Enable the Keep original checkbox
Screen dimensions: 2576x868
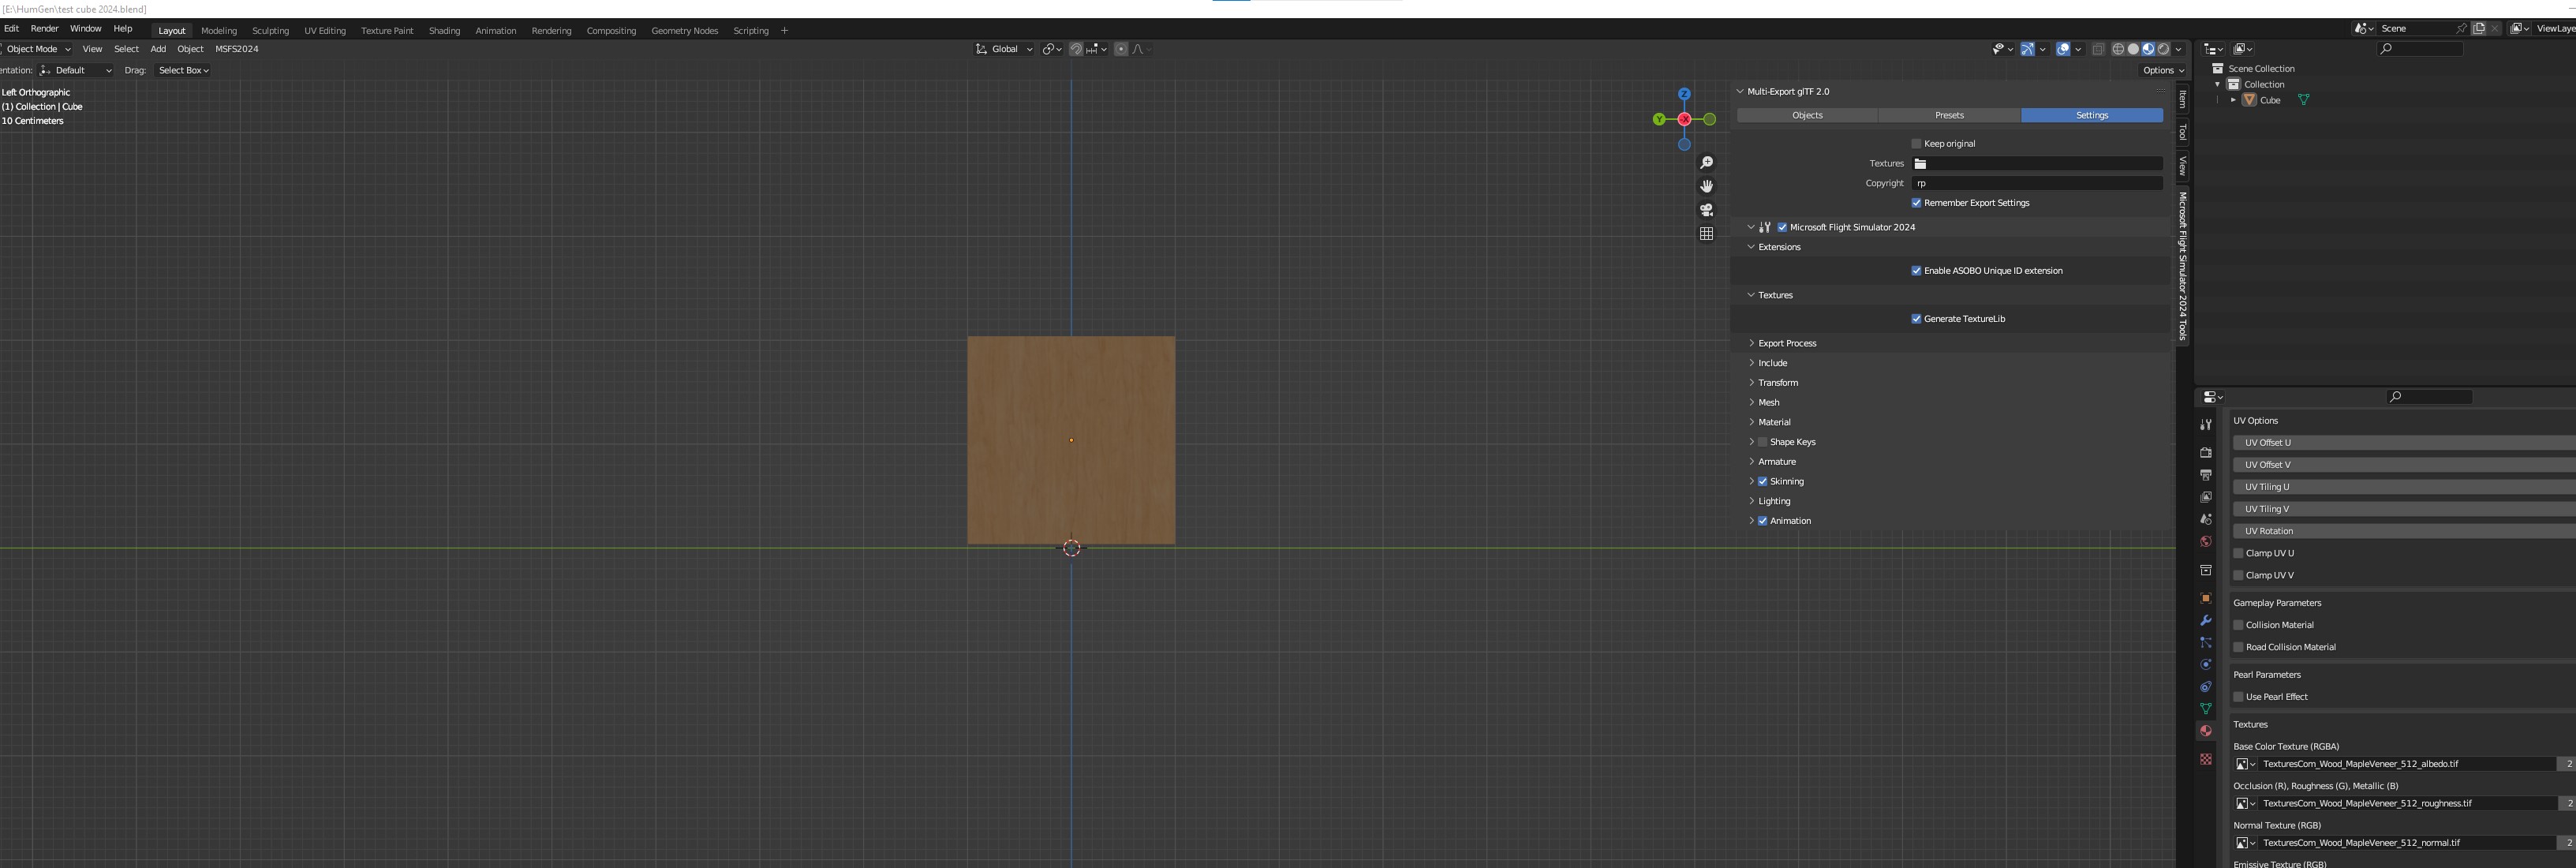pyautogui.click(x=1916, y=144)
